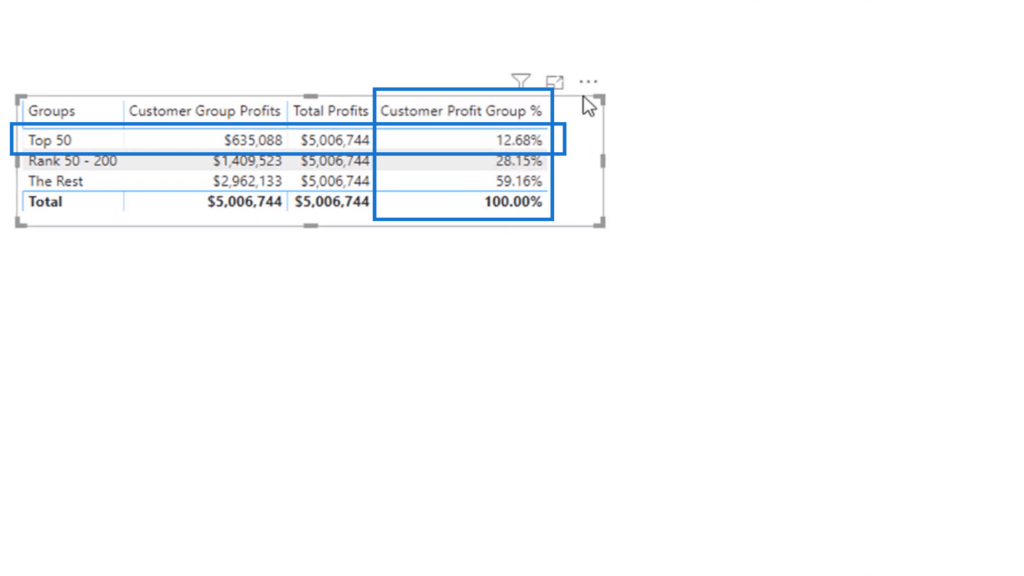
Task: Click the bottom-middle resize handle of table
Action: pyautogui.click(x=311, y=225)
